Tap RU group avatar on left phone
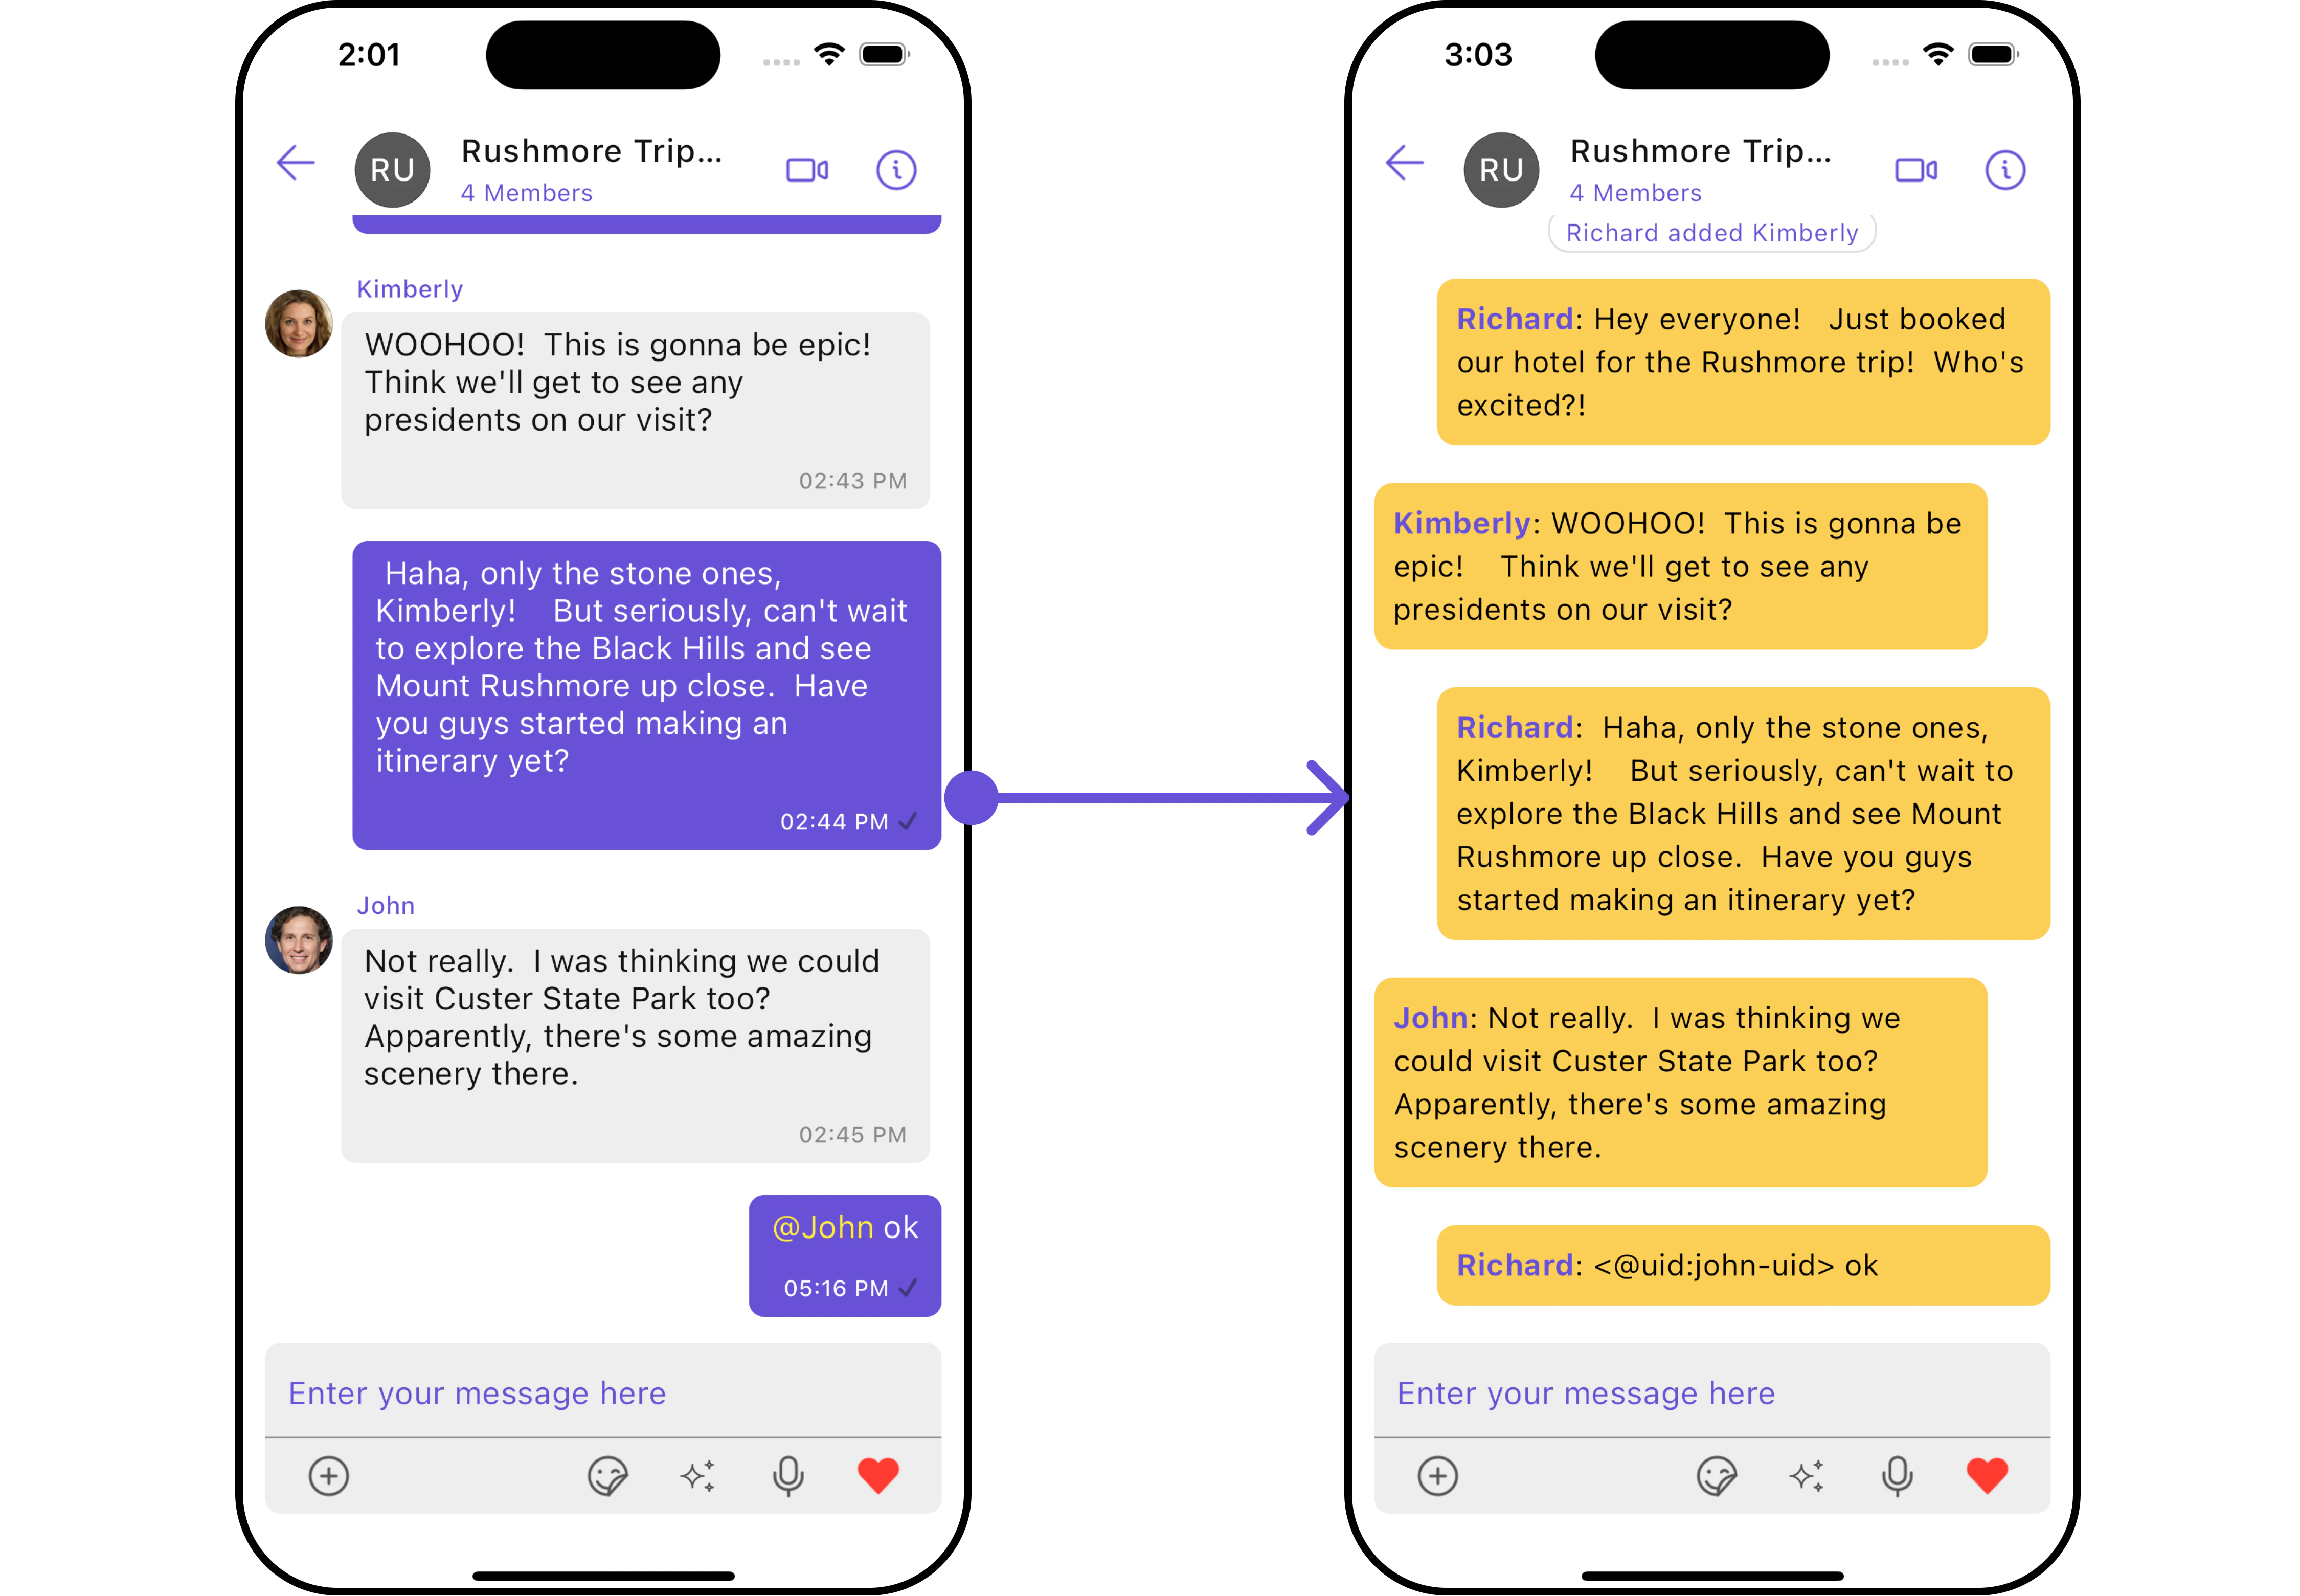2300x1596 pixels. click(392, 170)
